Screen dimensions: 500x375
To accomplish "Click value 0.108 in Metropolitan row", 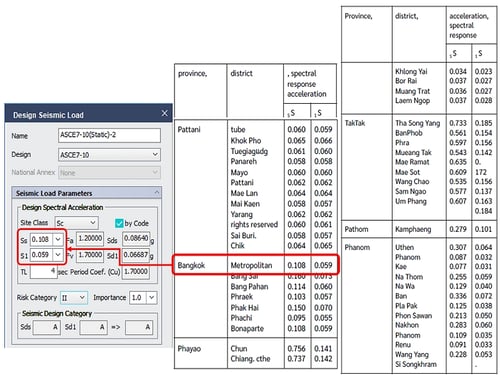I will (296, 265).
